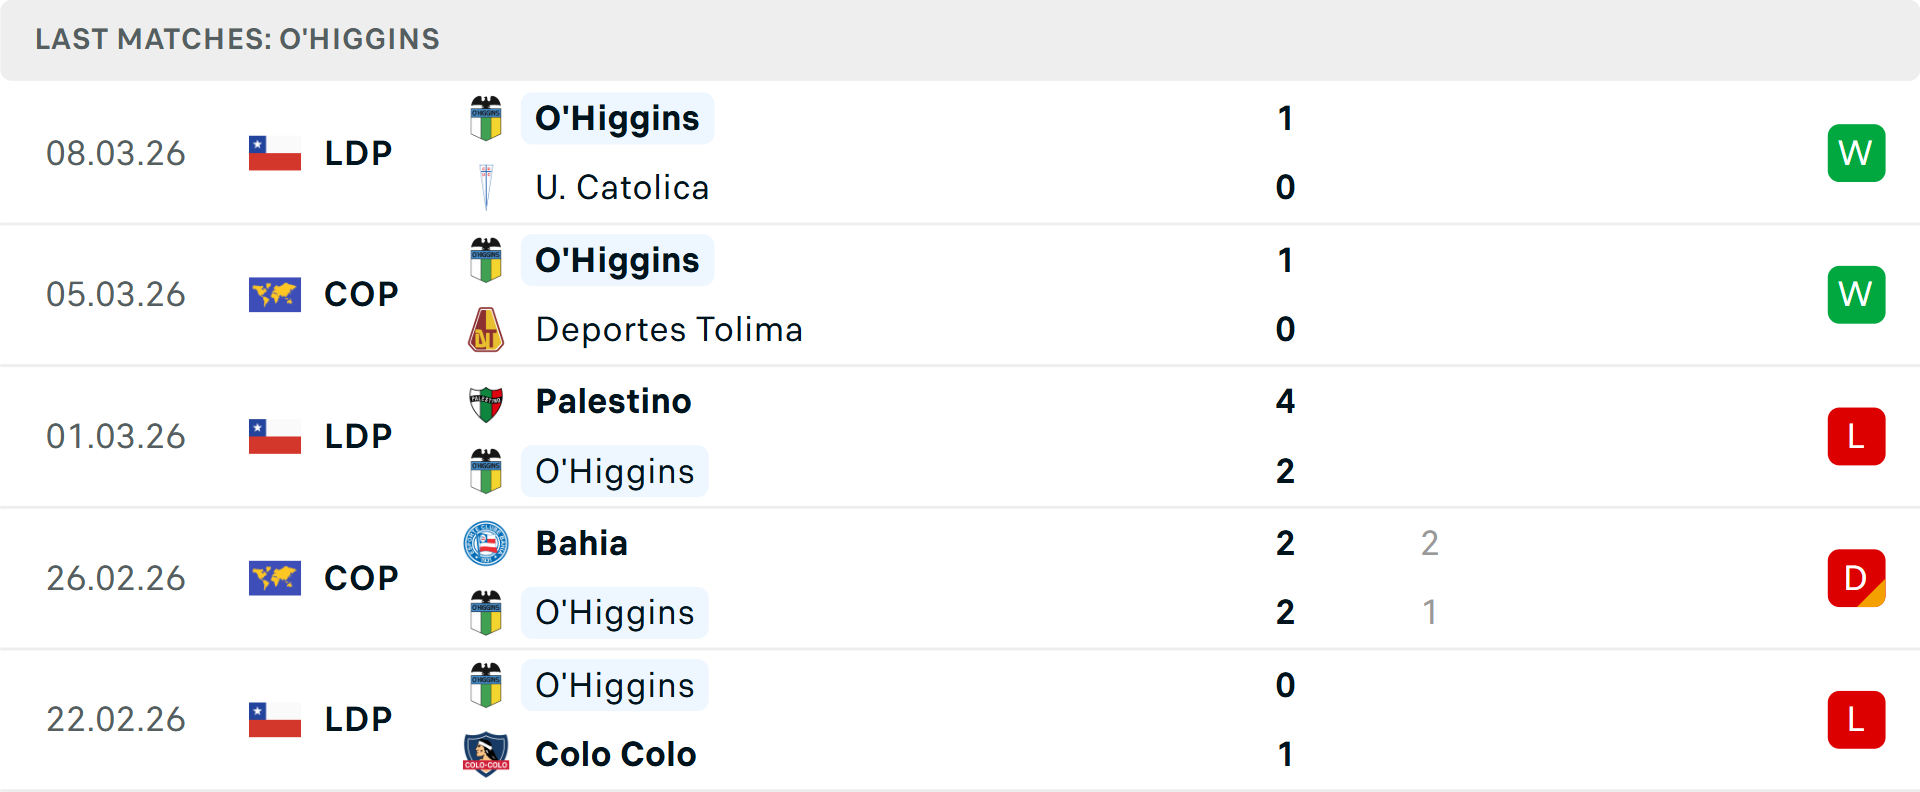
Task: Open the U. Catolica team link
Action: 622,187
